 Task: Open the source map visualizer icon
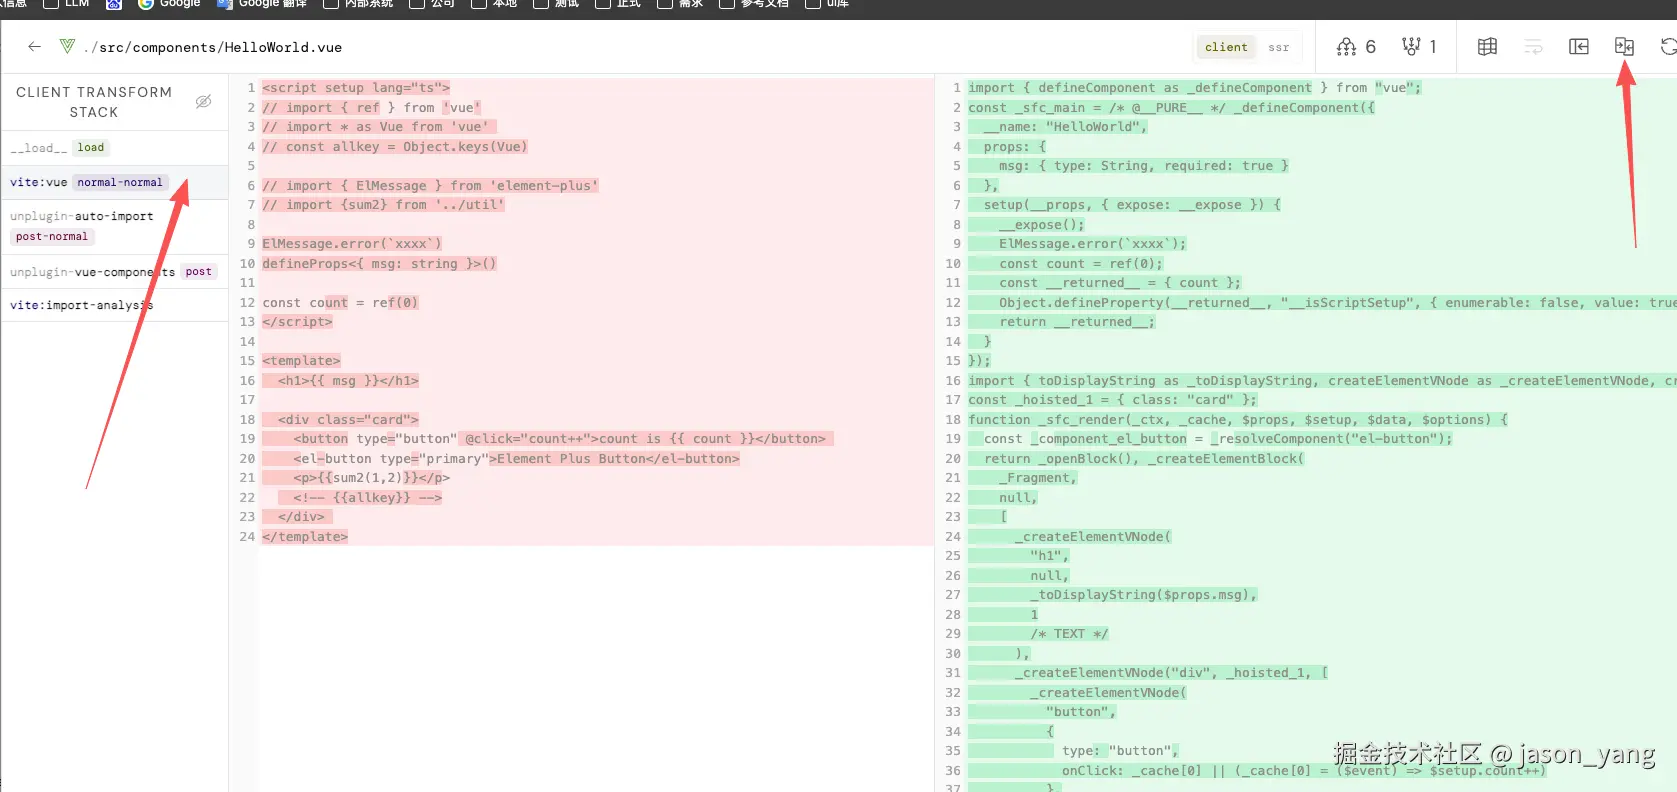point(1488,47)
